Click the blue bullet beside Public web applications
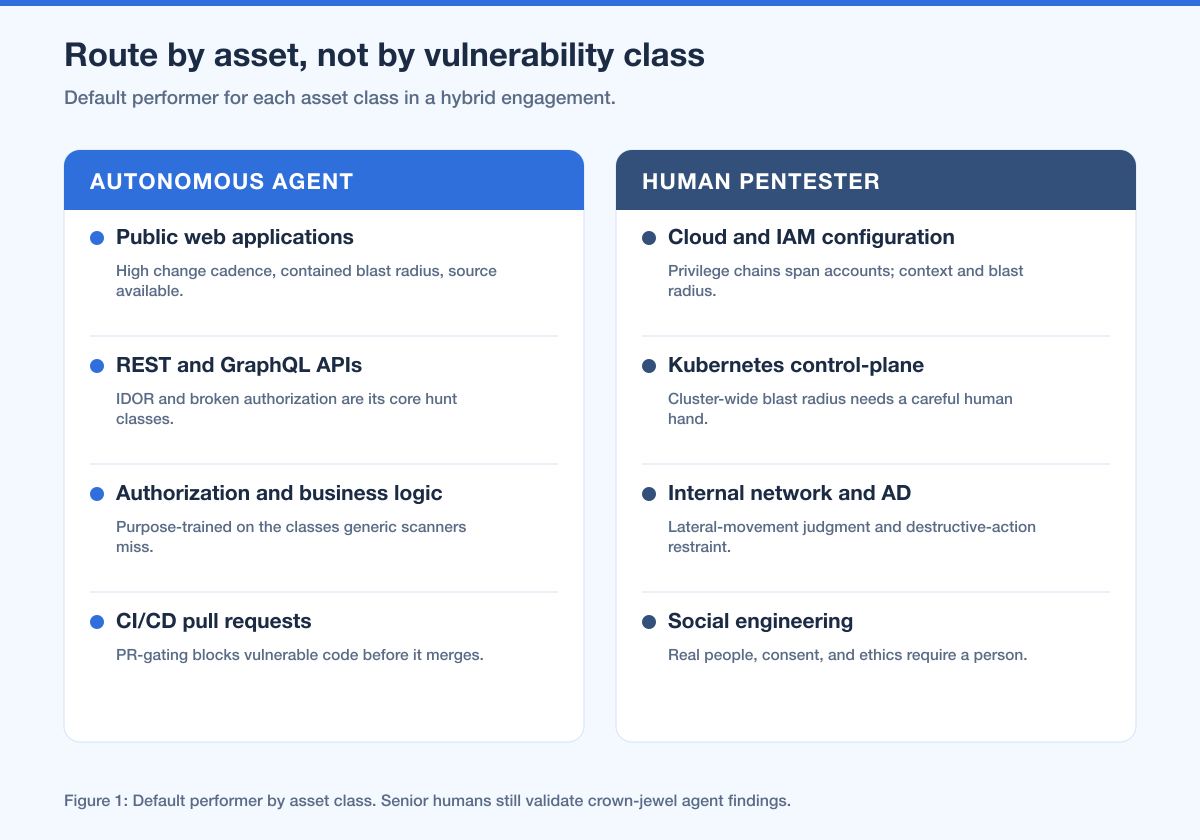This screenshot has height=840, width=1200. [97, 238]
